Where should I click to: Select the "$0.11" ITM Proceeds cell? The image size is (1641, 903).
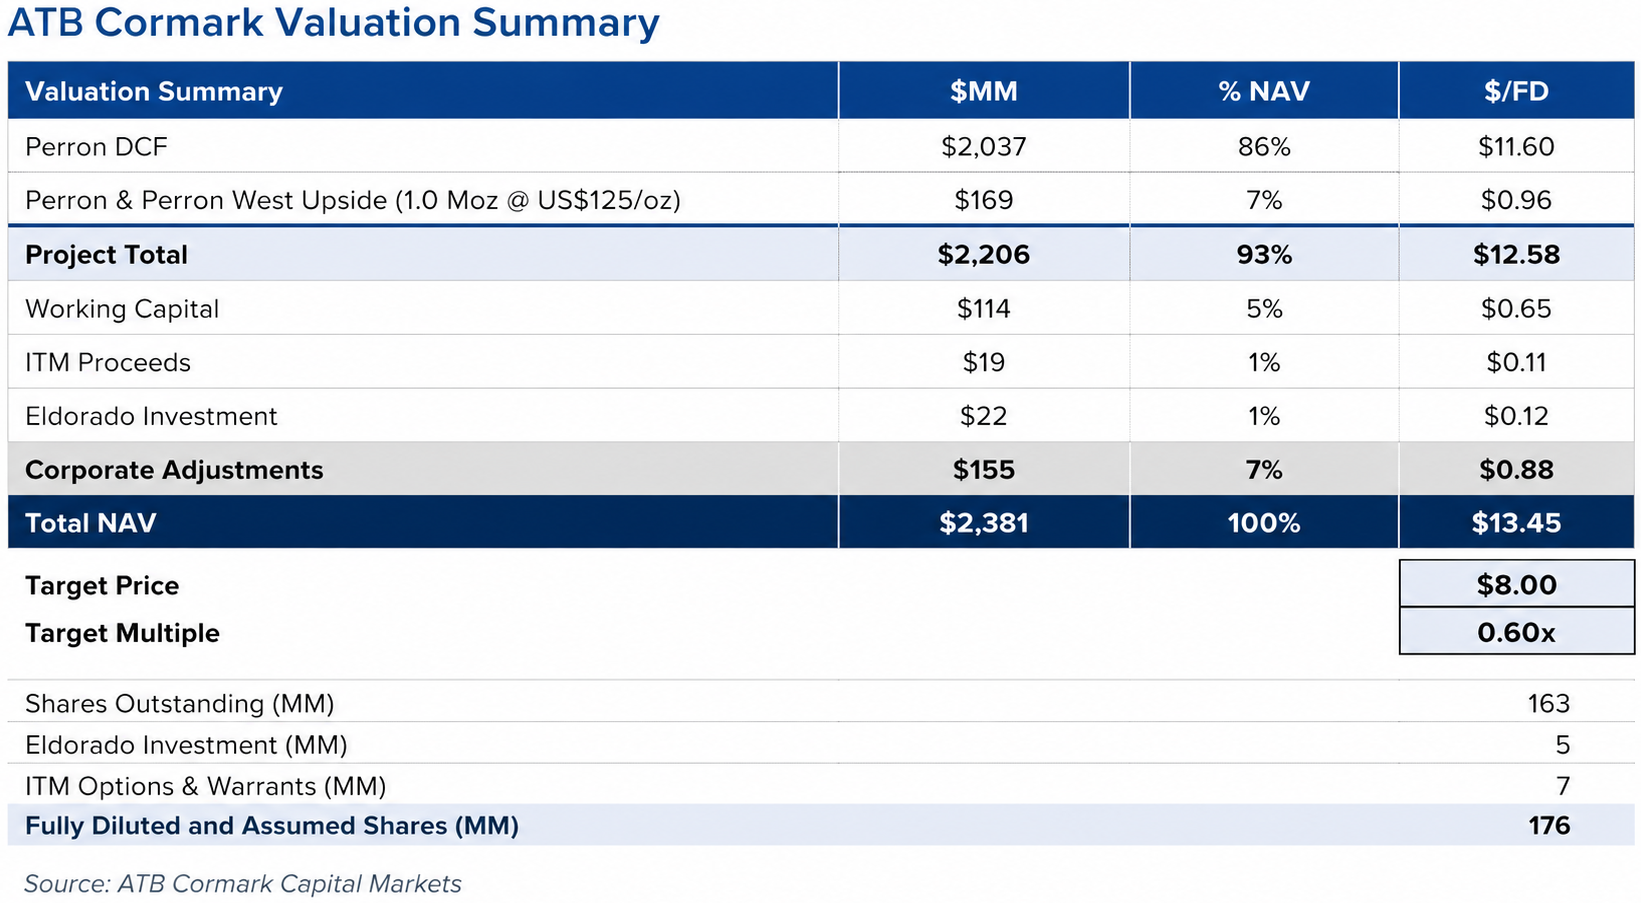1516,362
